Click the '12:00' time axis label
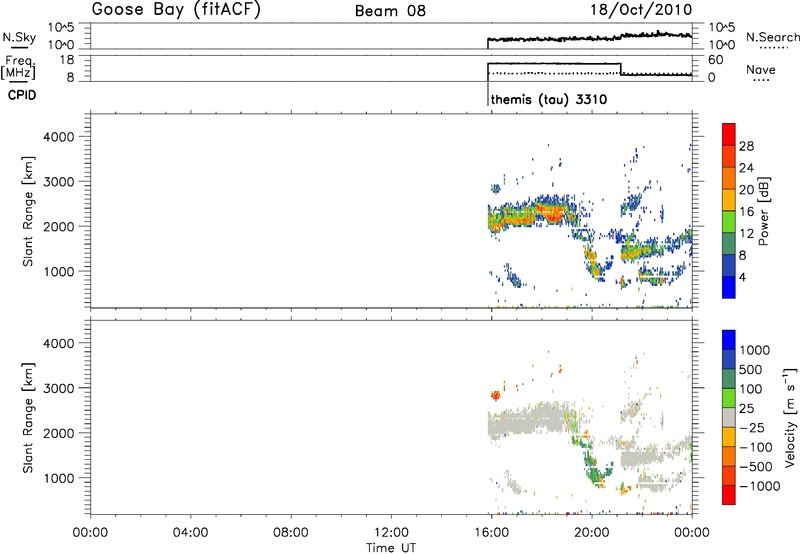The width and height of the screenshot is (800, 554). [x=391, y=533]
